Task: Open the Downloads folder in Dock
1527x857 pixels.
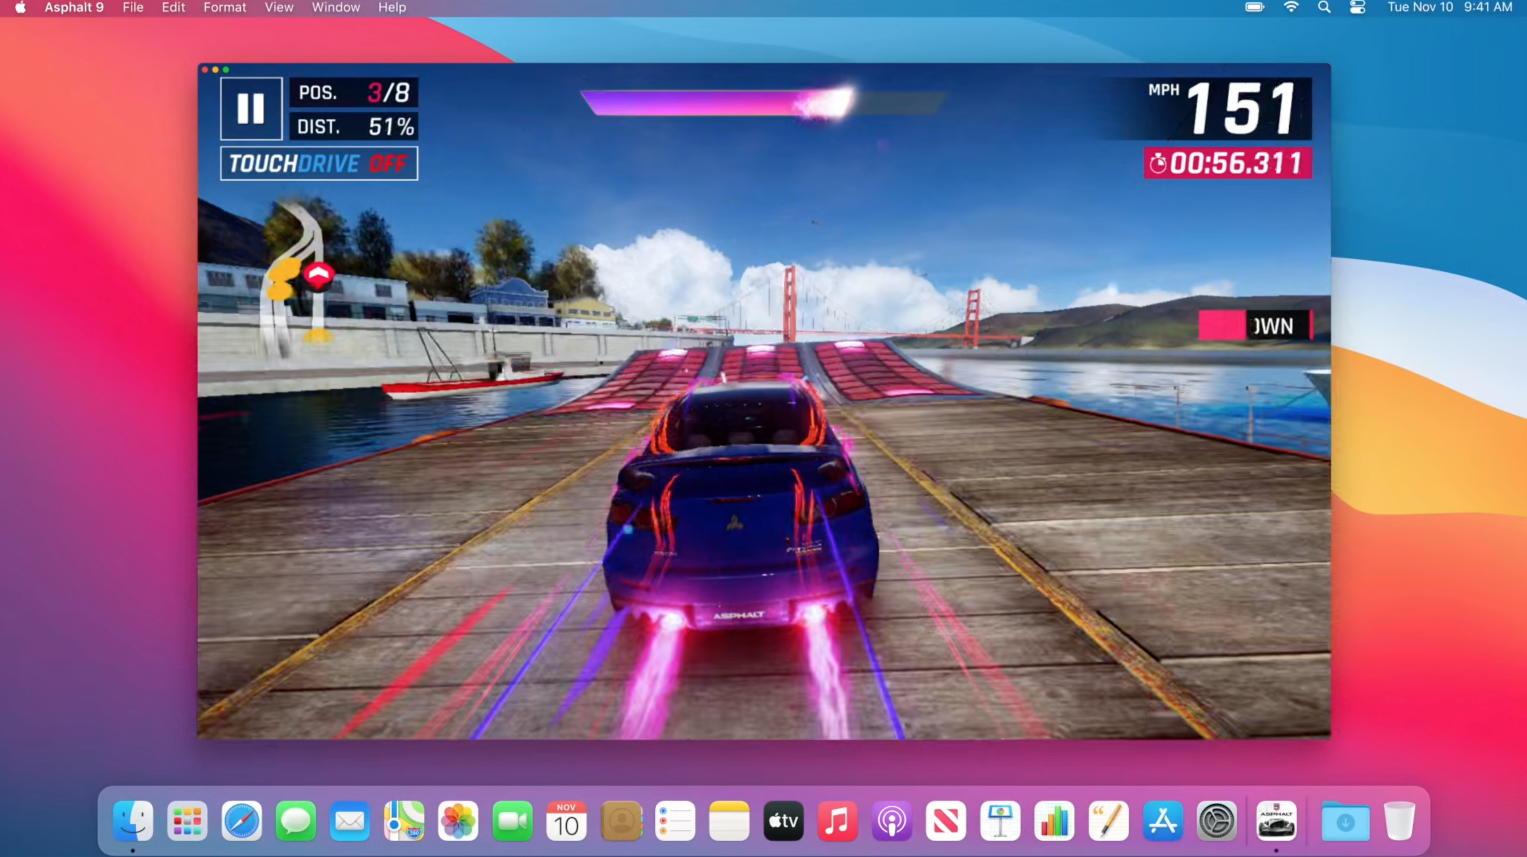Action: 1345,821
